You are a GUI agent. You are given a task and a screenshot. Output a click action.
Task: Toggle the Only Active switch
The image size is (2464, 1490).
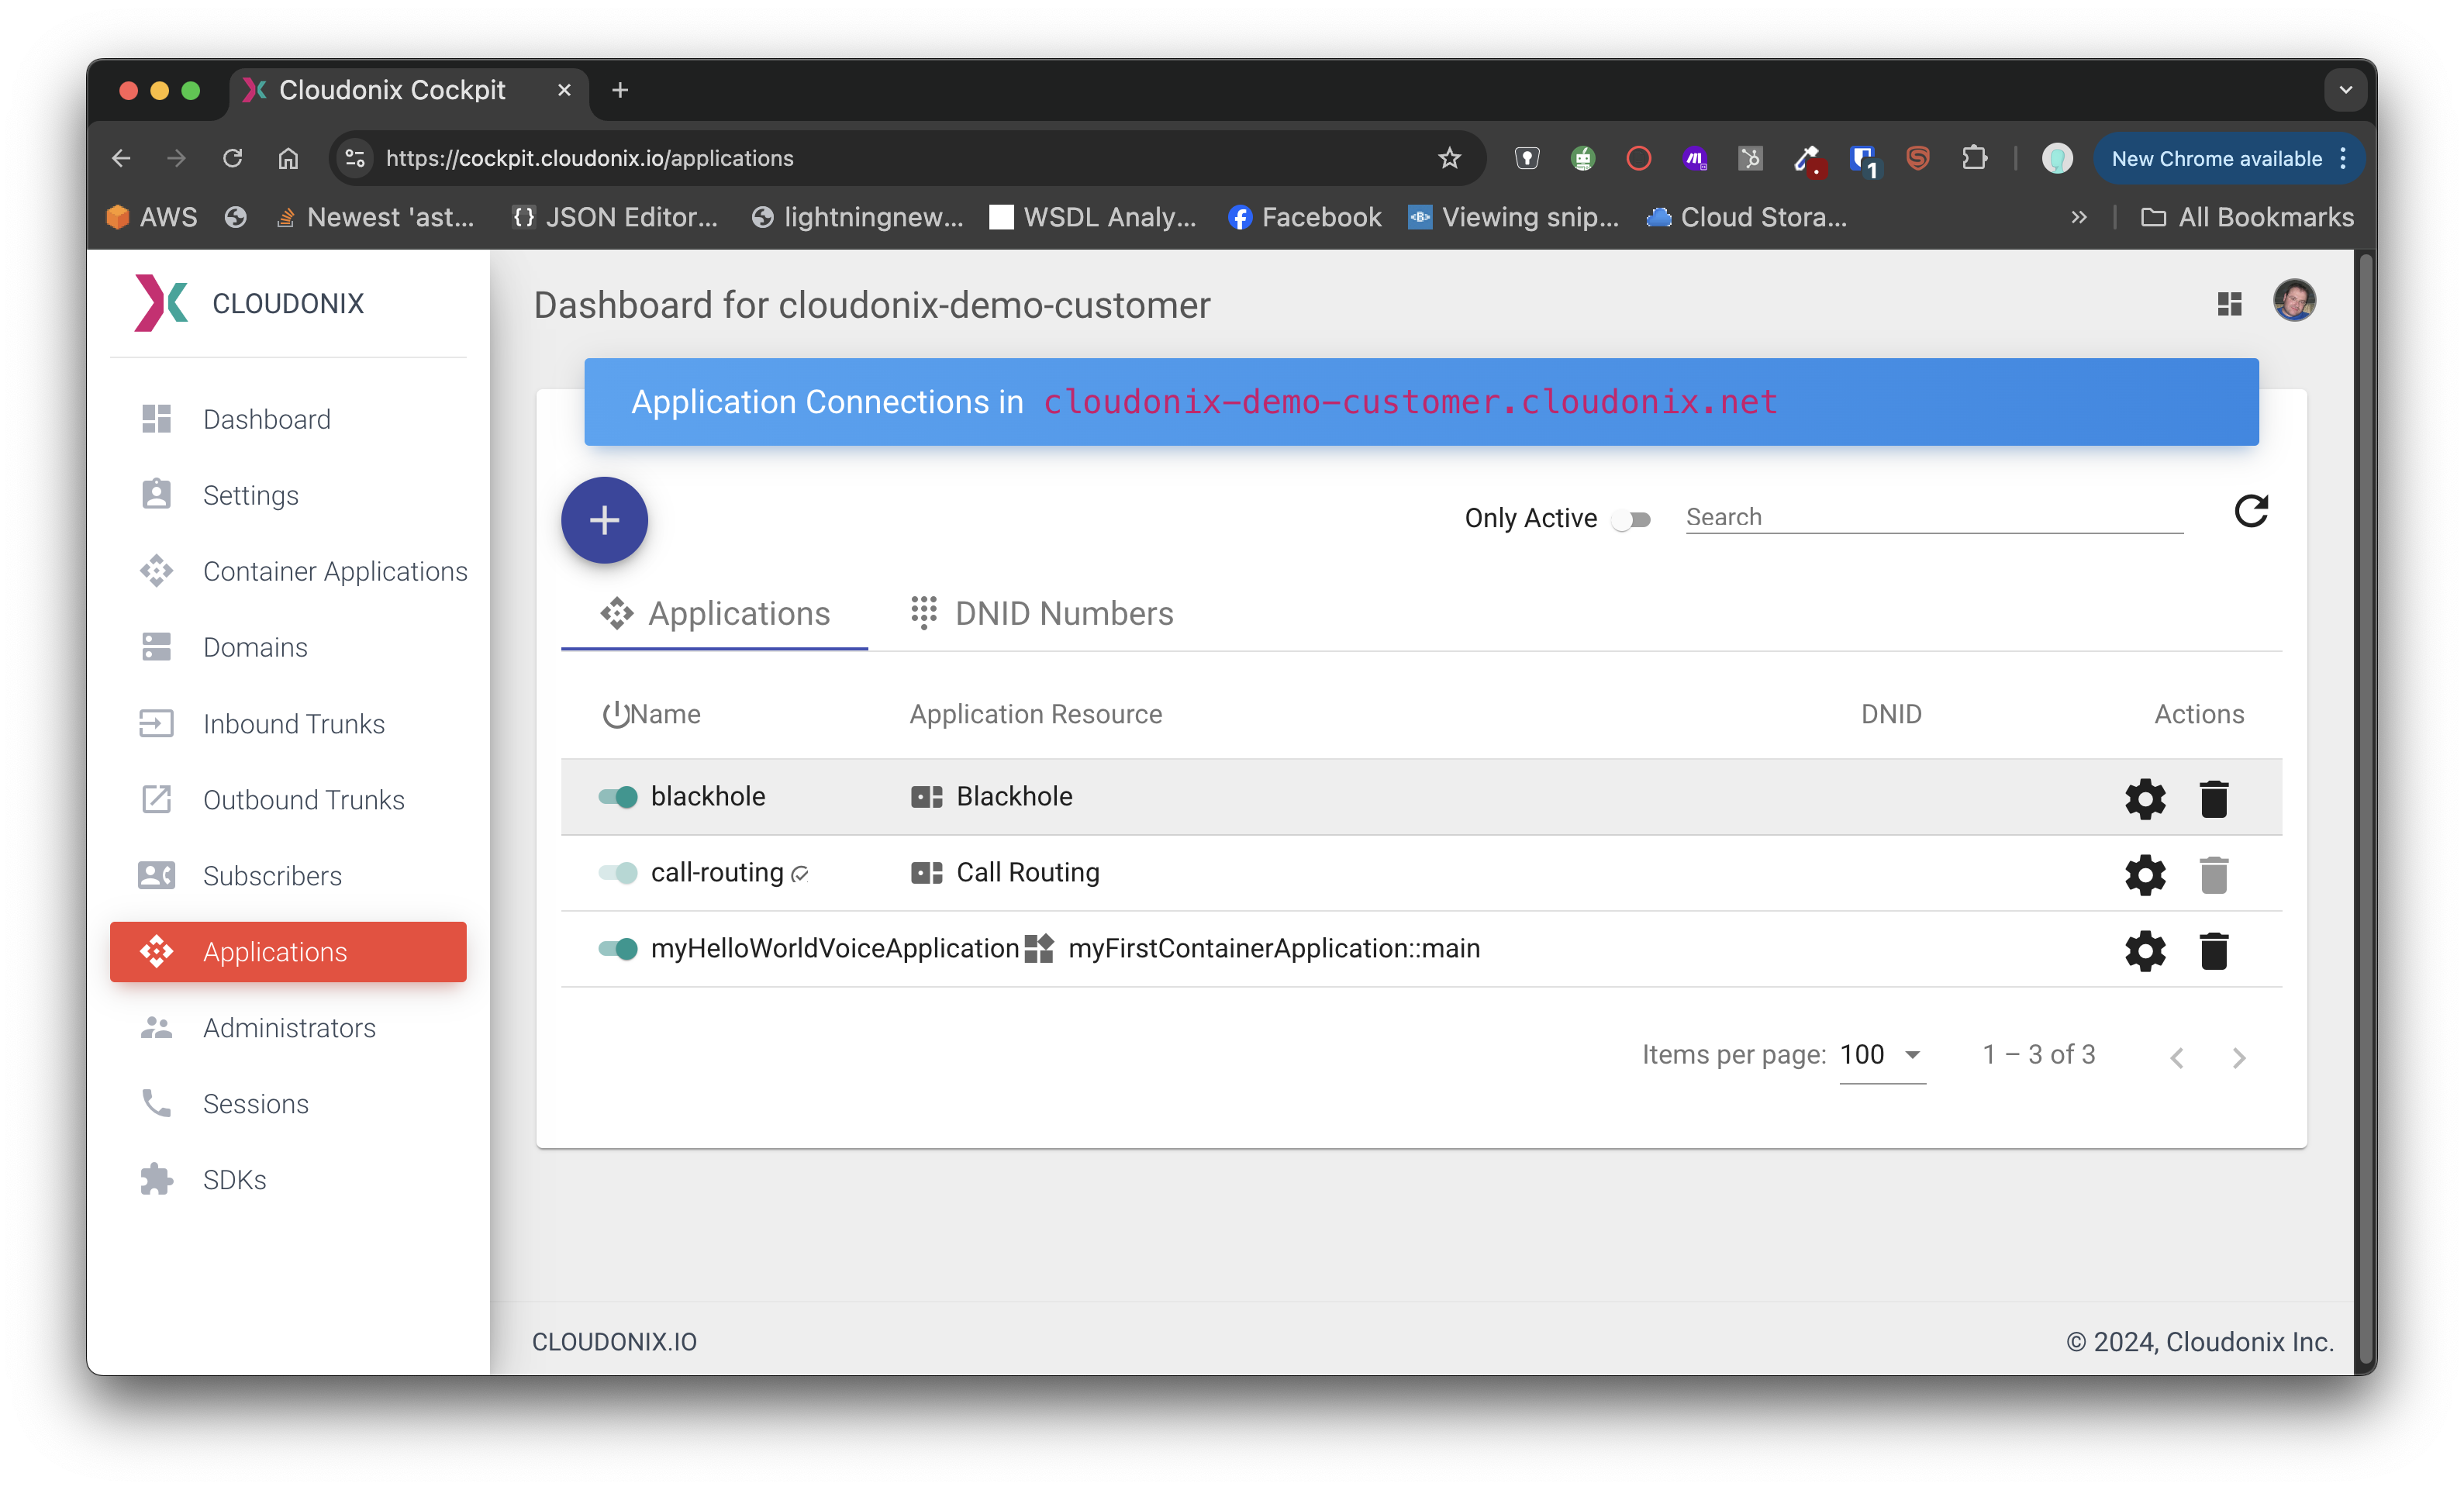click(1631, 519)
